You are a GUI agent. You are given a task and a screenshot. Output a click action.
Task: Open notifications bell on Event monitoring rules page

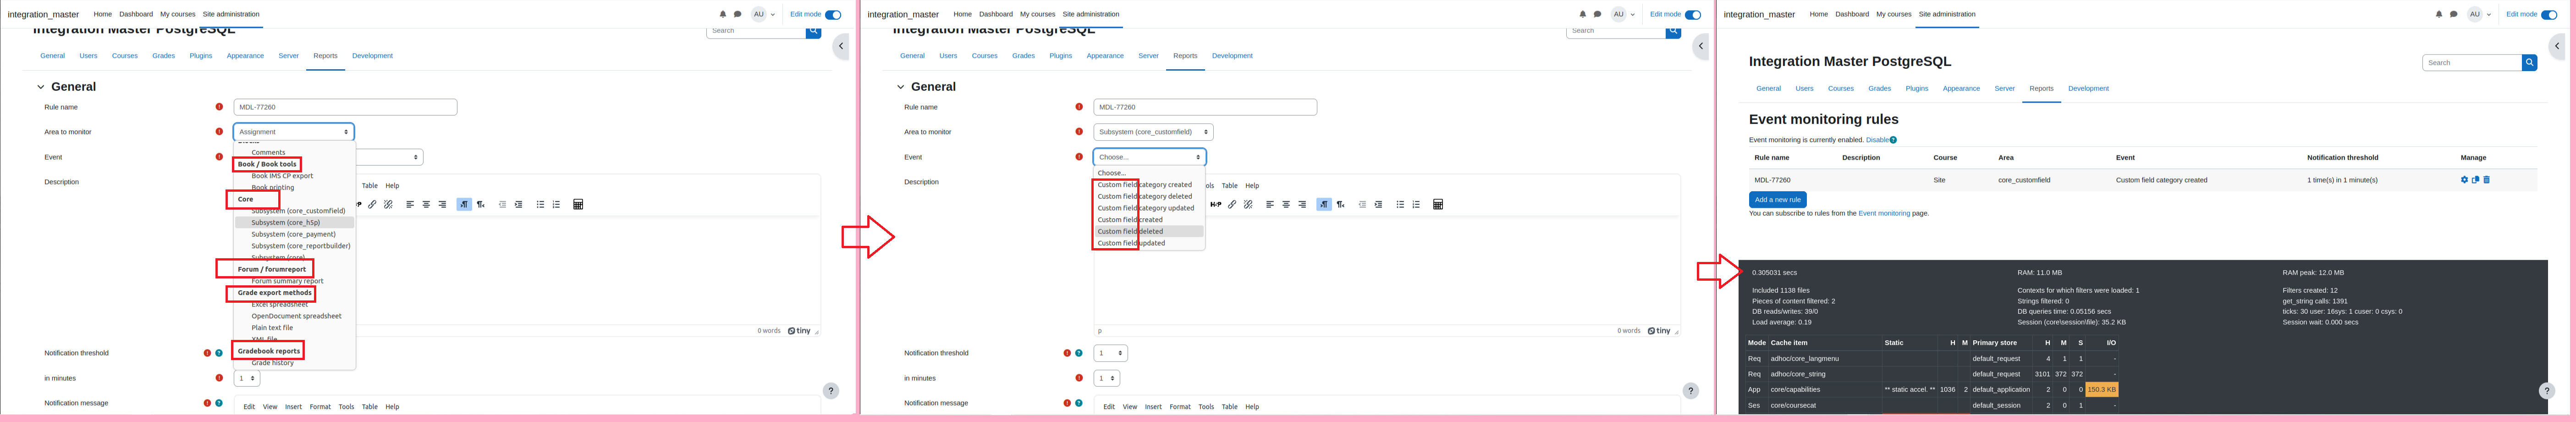pos(2439,14)
